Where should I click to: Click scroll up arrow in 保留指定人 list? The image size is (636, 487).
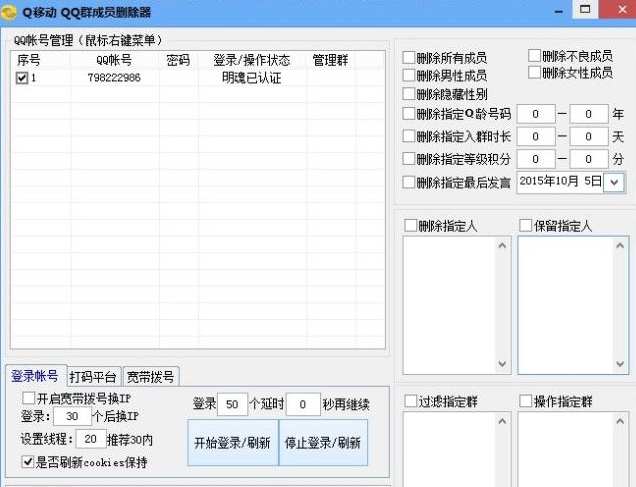pyautogui.click(x=620, y=245)
